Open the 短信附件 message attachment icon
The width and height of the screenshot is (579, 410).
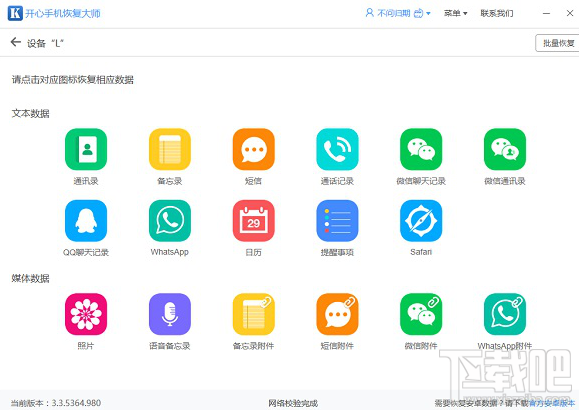click(337, 314)
